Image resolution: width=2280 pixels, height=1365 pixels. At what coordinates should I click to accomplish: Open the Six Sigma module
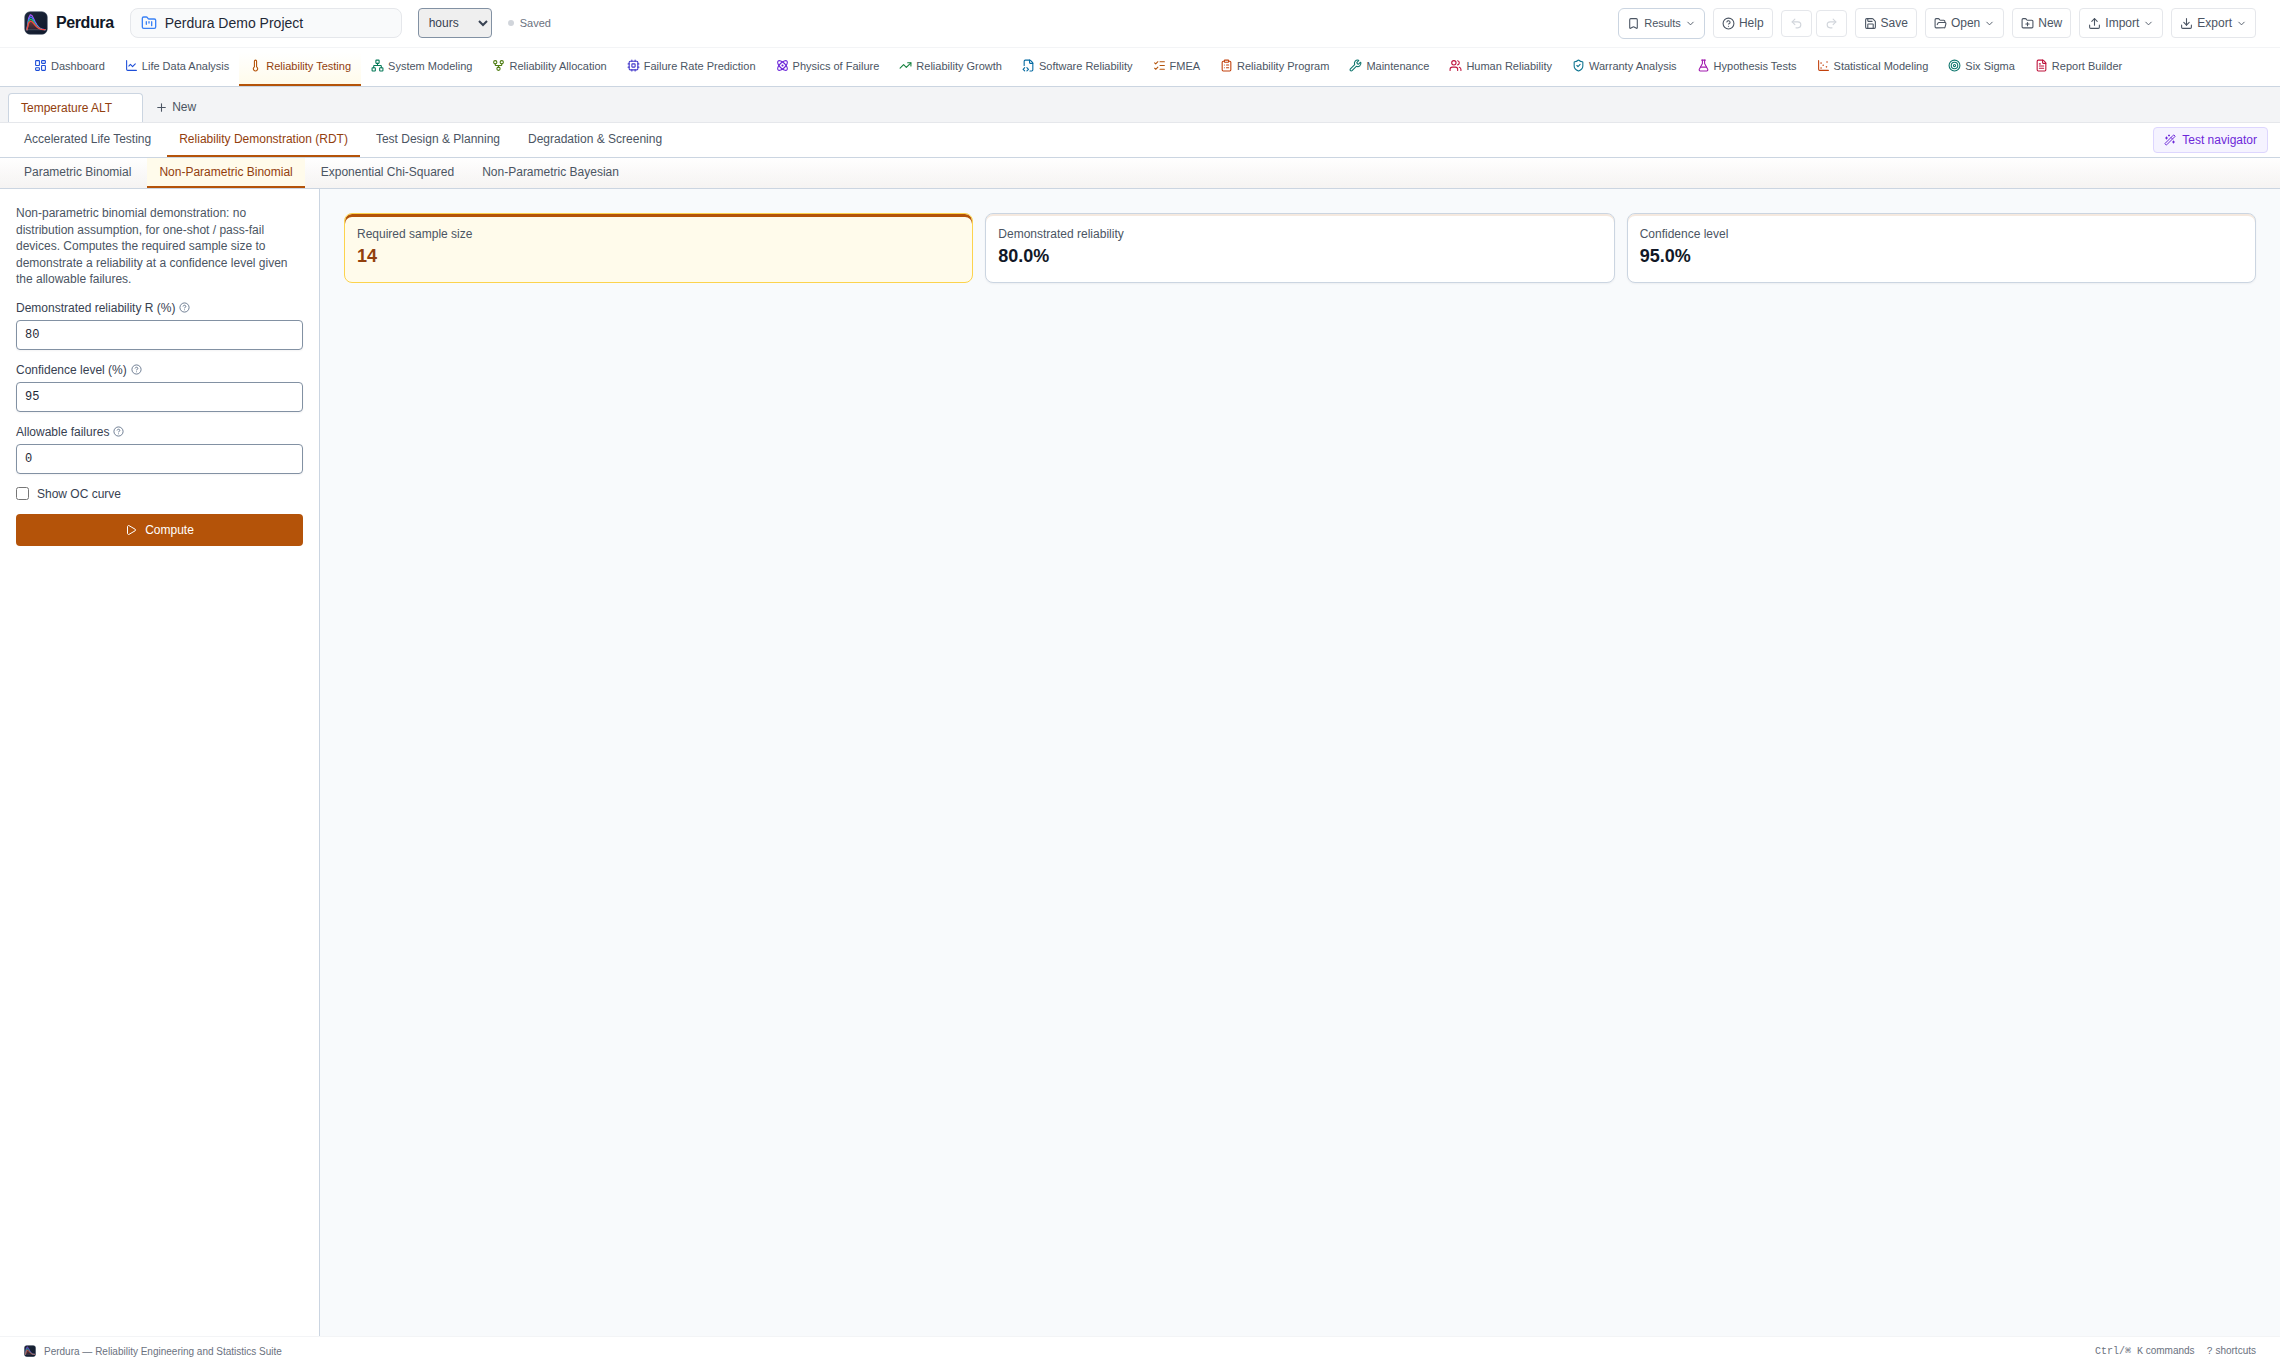pos(1981,66)
